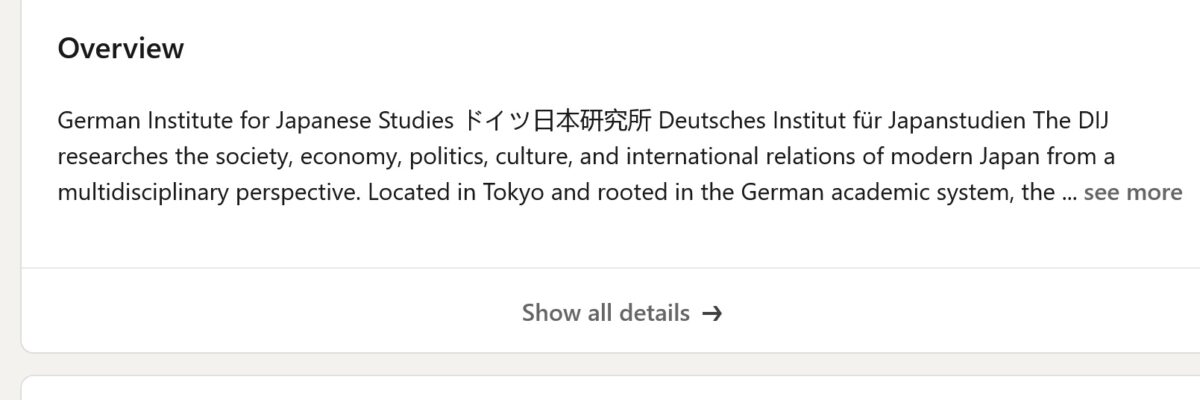Viewport: 1200px width, 400px height.
Task: Click the next card below Overview
Action: [610, 390]
